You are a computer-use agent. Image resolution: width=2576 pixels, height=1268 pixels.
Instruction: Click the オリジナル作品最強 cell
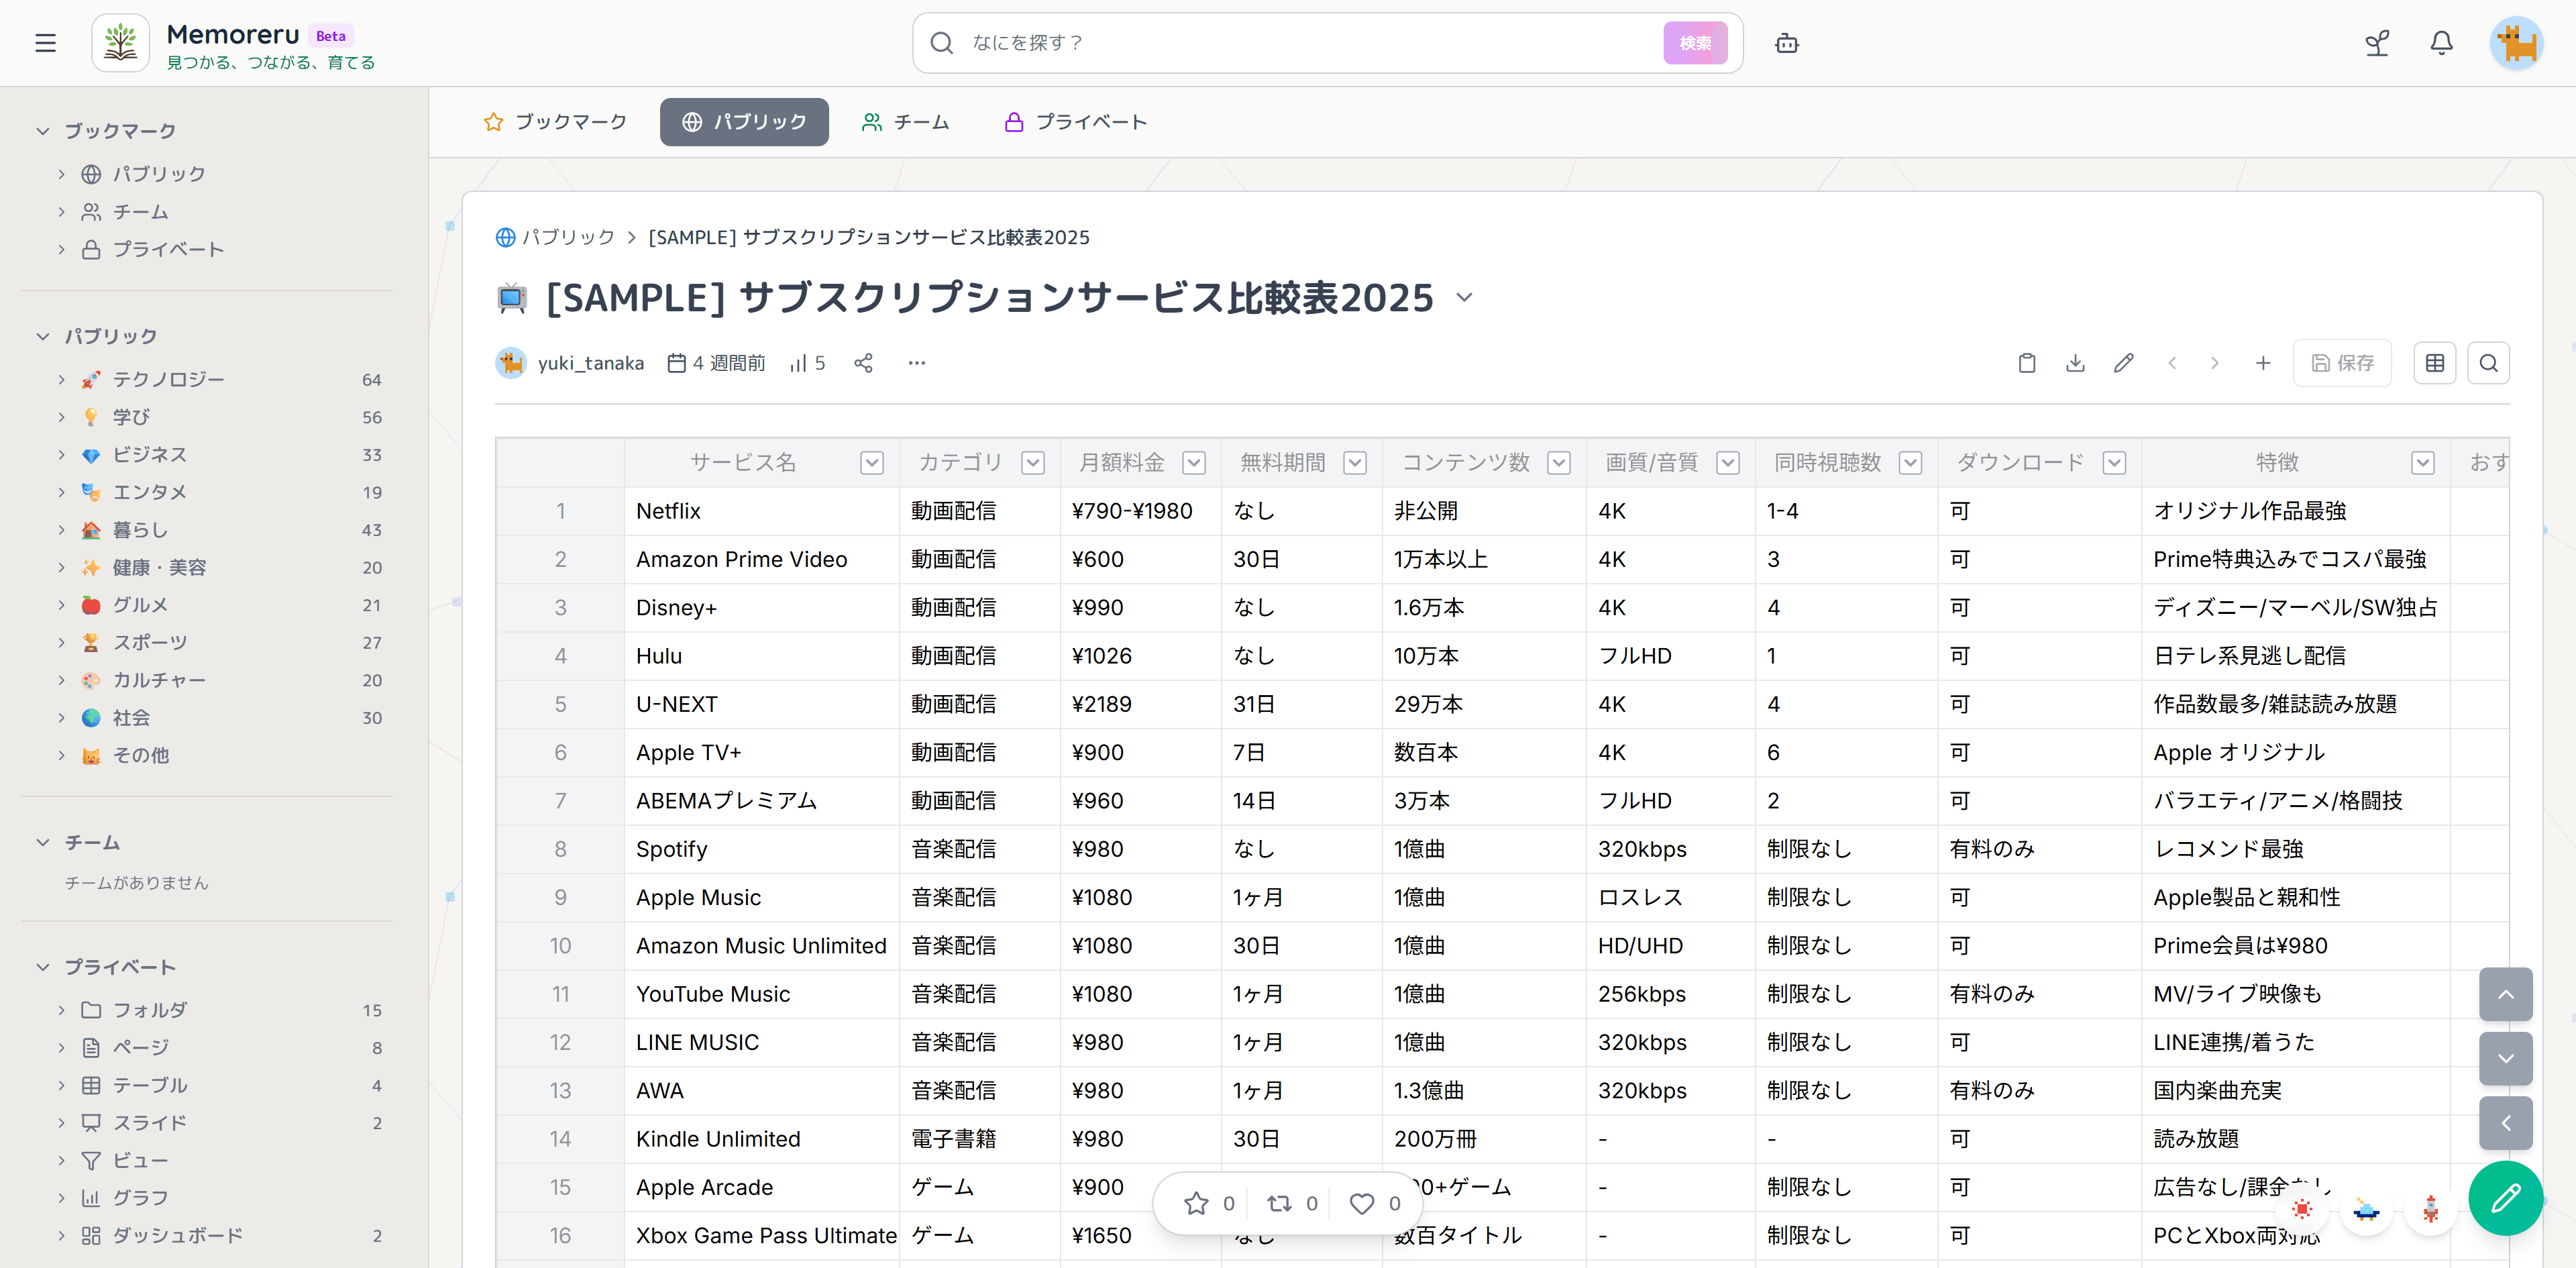click(x=2296, y=511)
